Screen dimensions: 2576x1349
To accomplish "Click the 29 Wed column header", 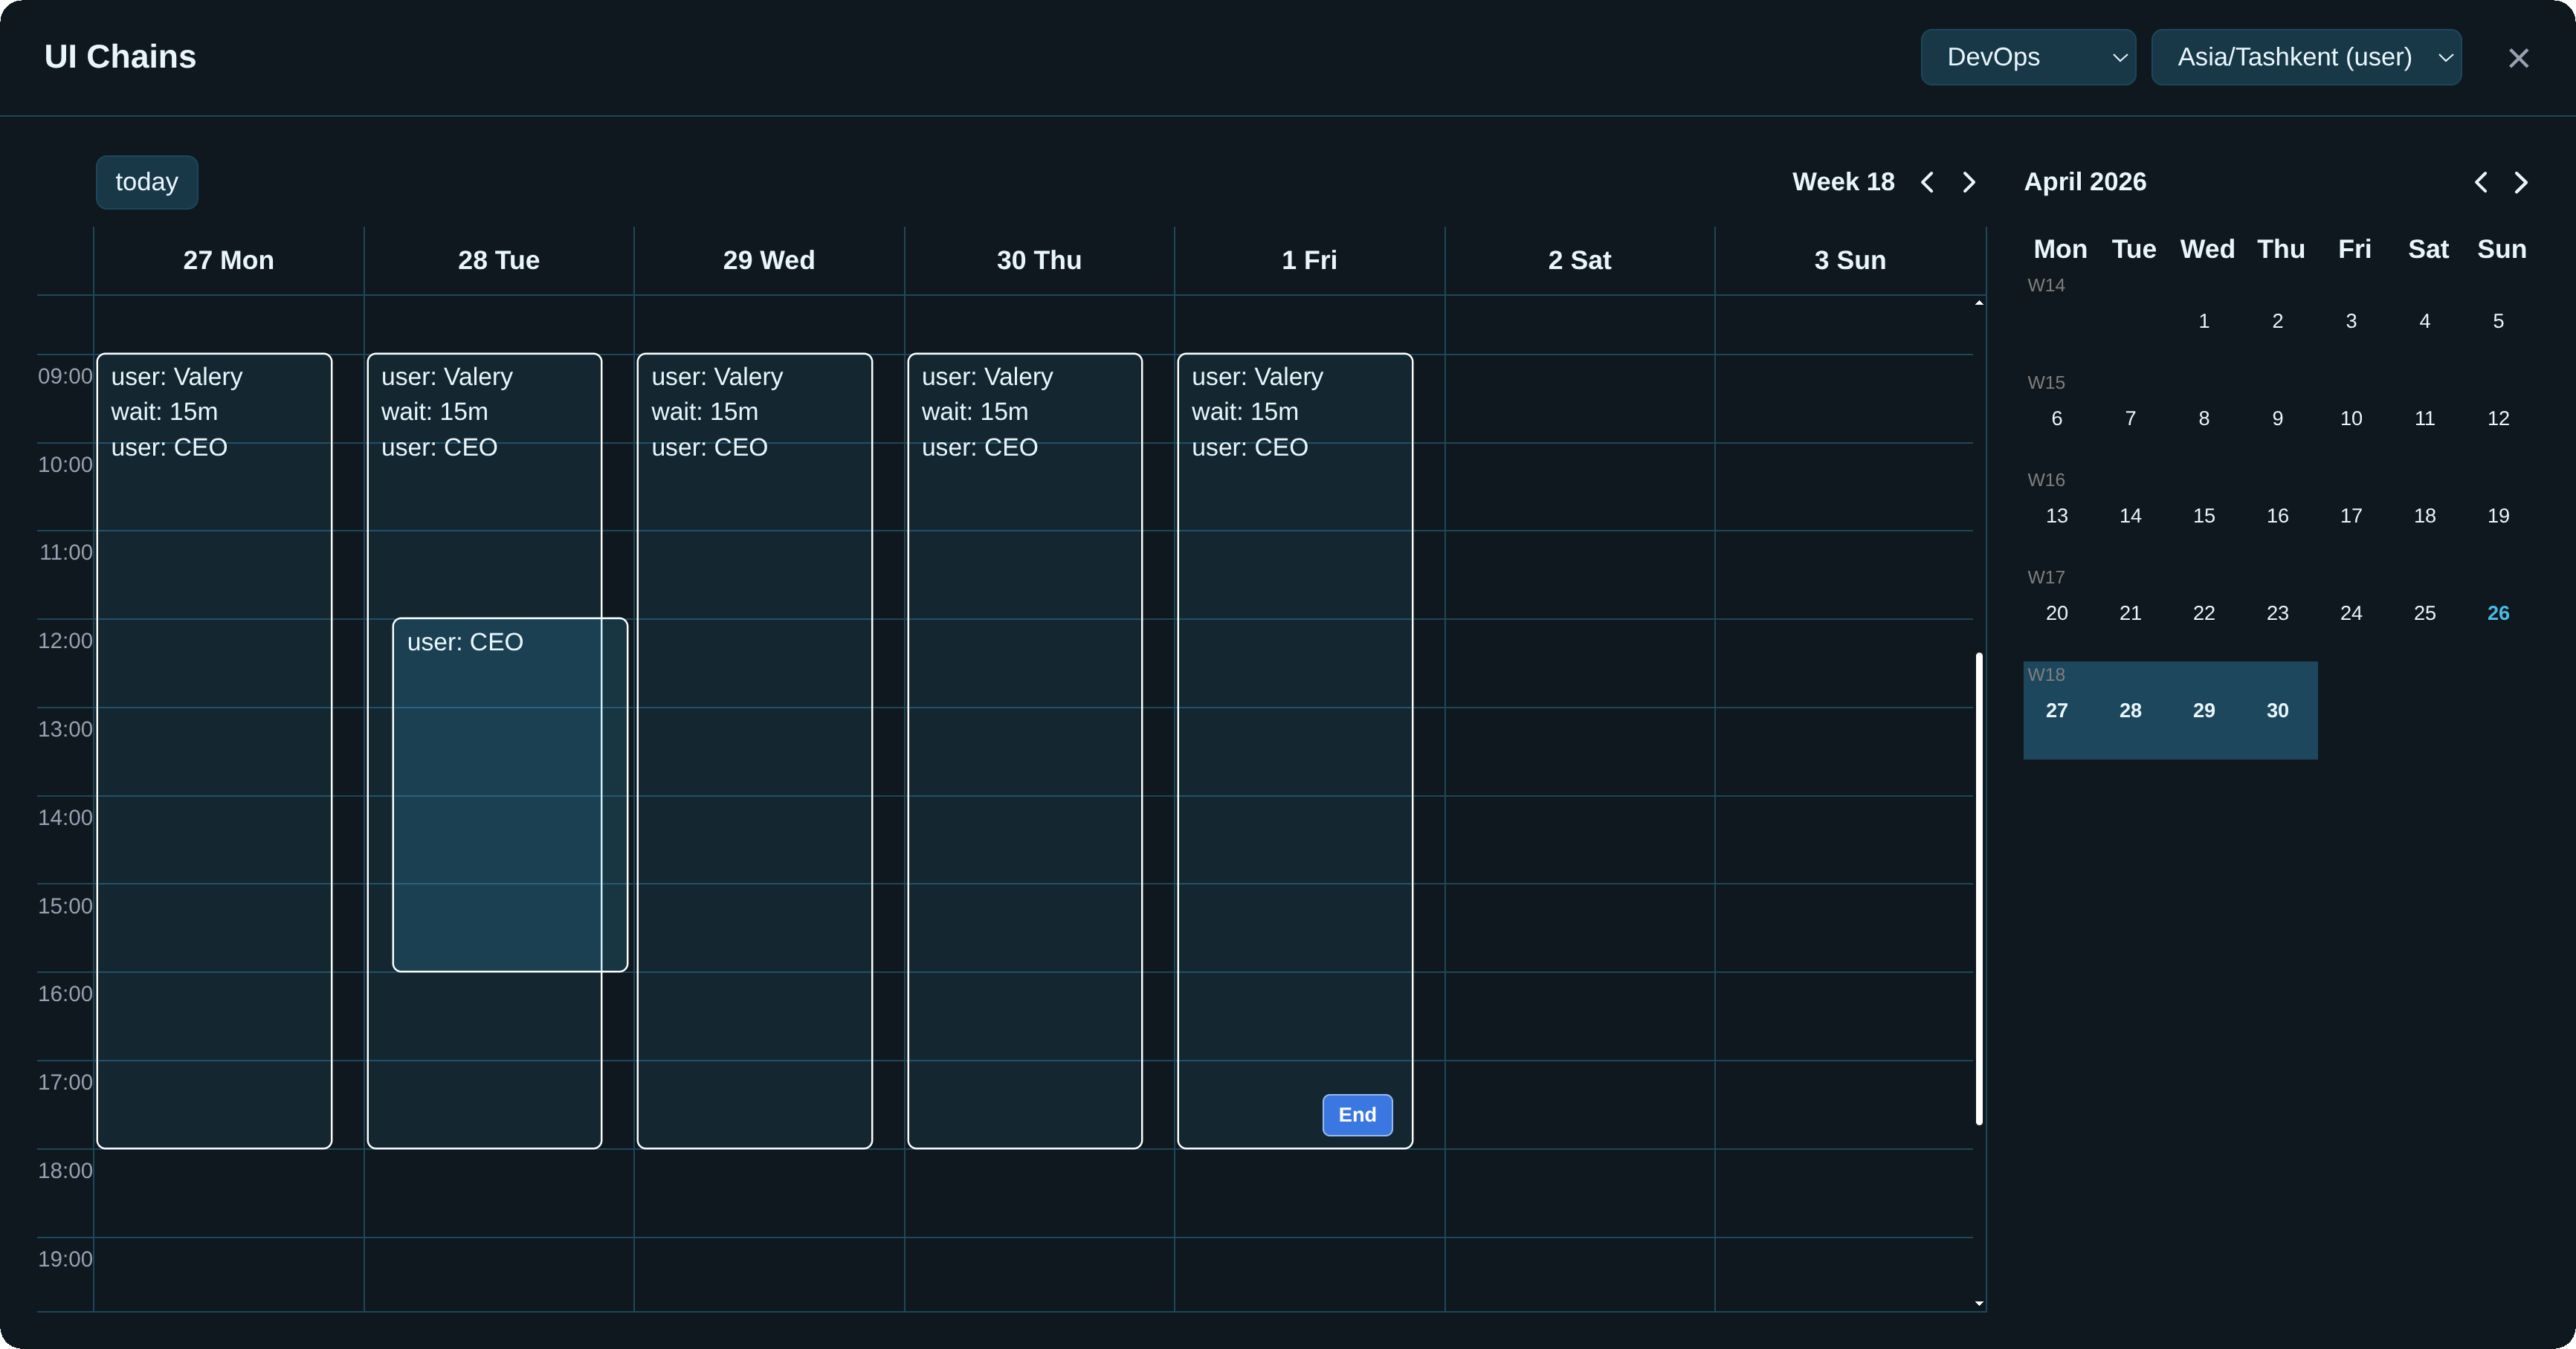I will point(769,260).
